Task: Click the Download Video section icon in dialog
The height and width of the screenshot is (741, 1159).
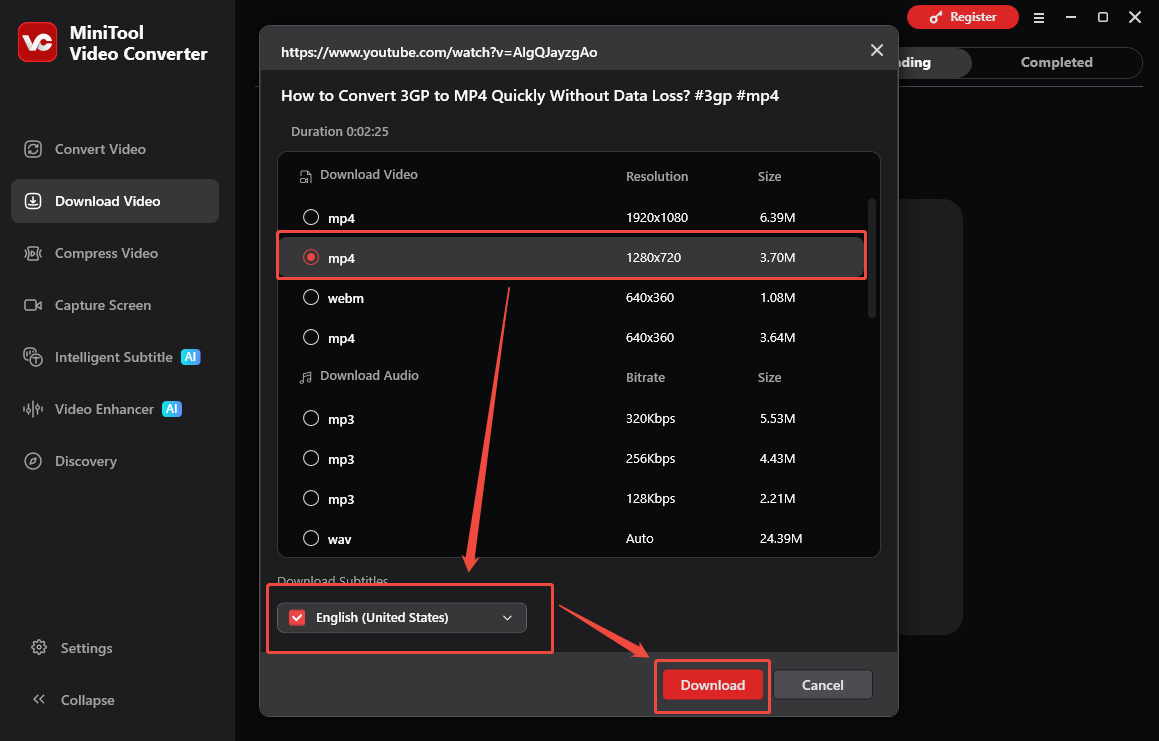Action: click(305, 176)
